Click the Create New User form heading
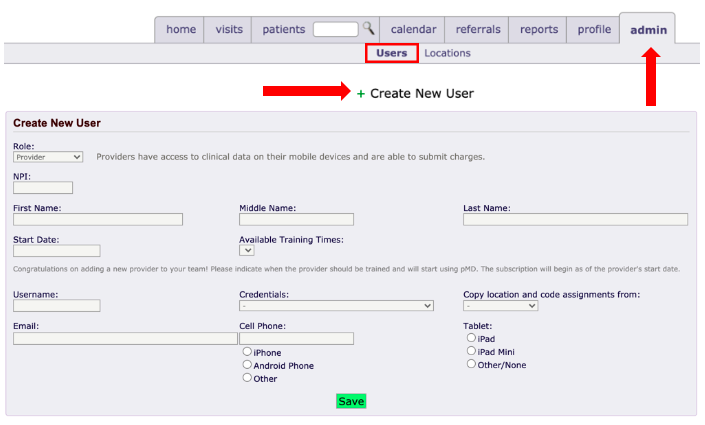This screenshot has width=705, height=425. pyautogui.click(x=57, y=123)
